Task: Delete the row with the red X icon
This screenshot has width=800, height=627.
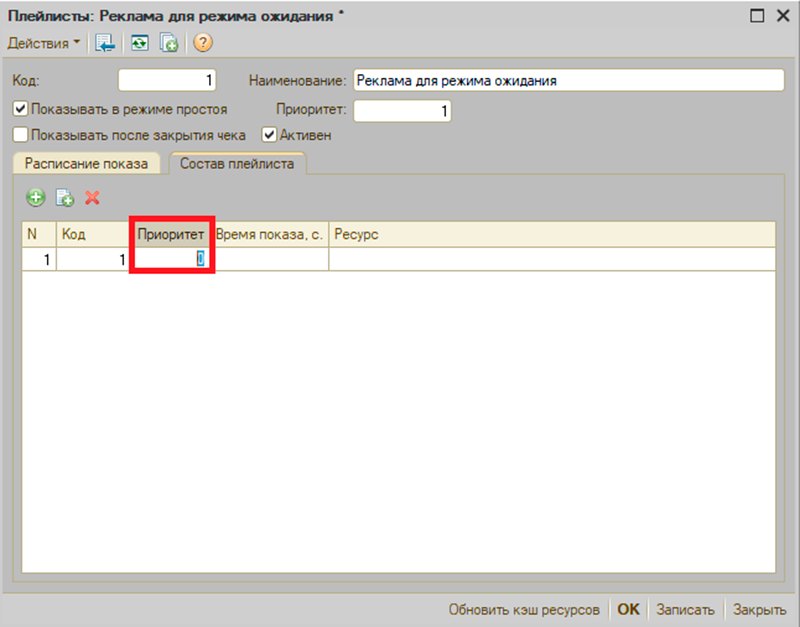Action: tap(92, 197)
